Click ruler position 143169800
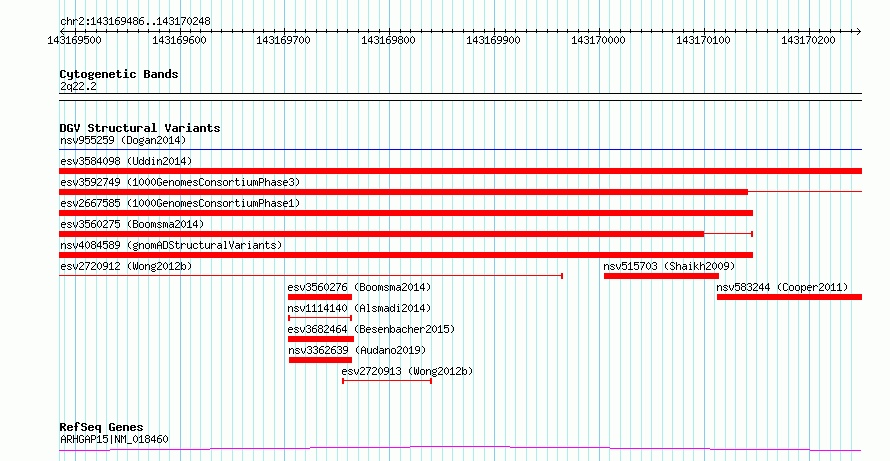 click(x=388, y=40)
